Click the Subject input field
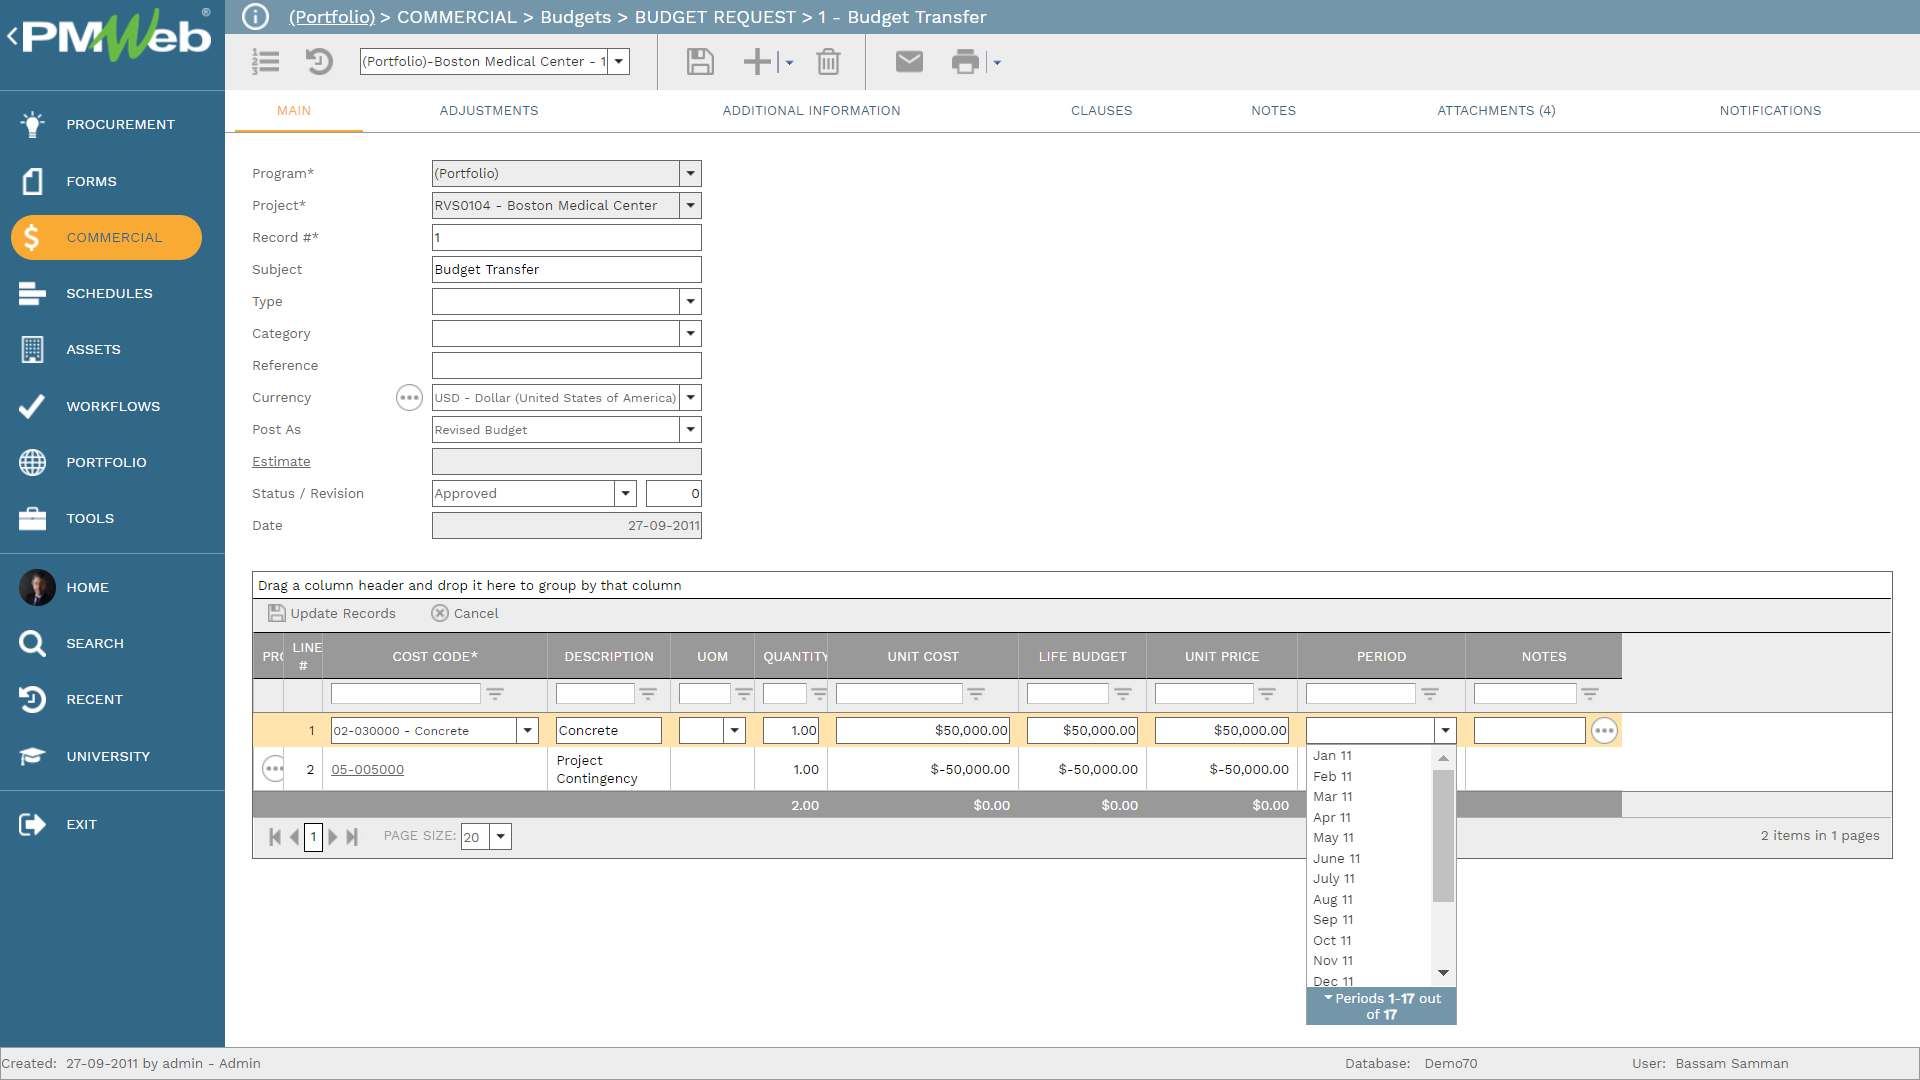This screenshot has height=1080, width=1920. (566, 269)
